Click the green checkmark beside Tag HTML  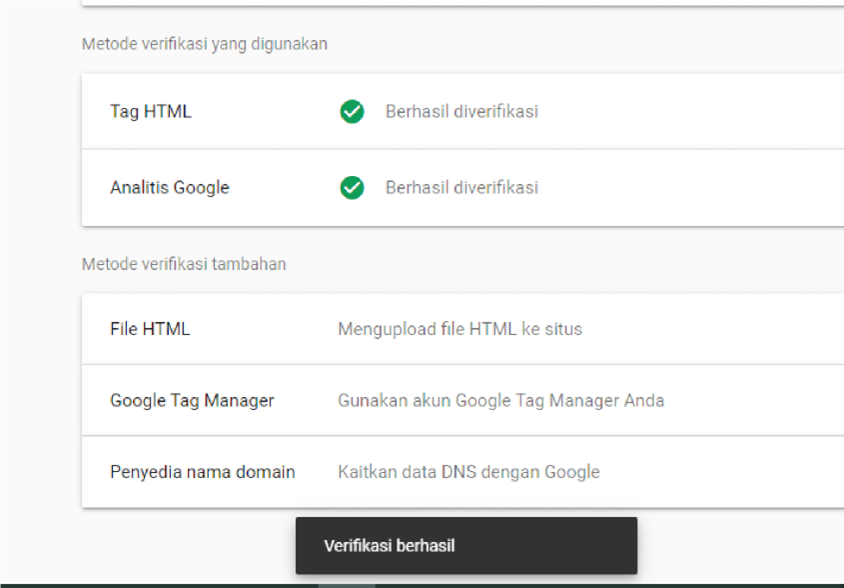click(x=352, y=111)
